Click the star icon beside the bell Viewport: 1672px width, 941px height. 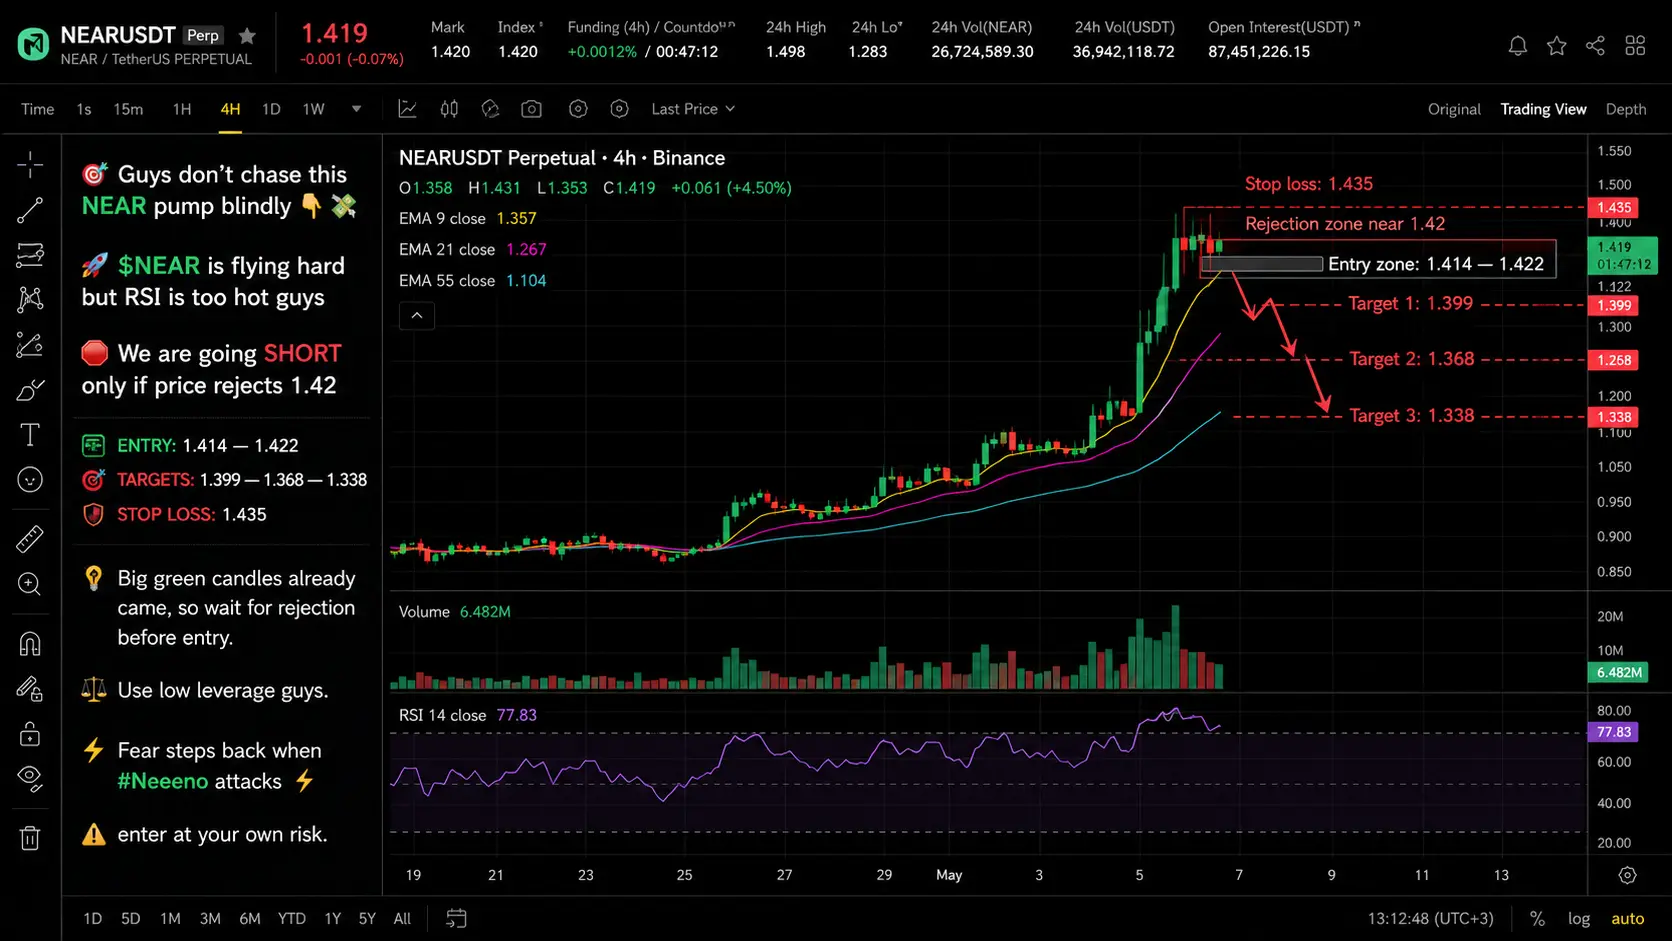coord(1557,45)
